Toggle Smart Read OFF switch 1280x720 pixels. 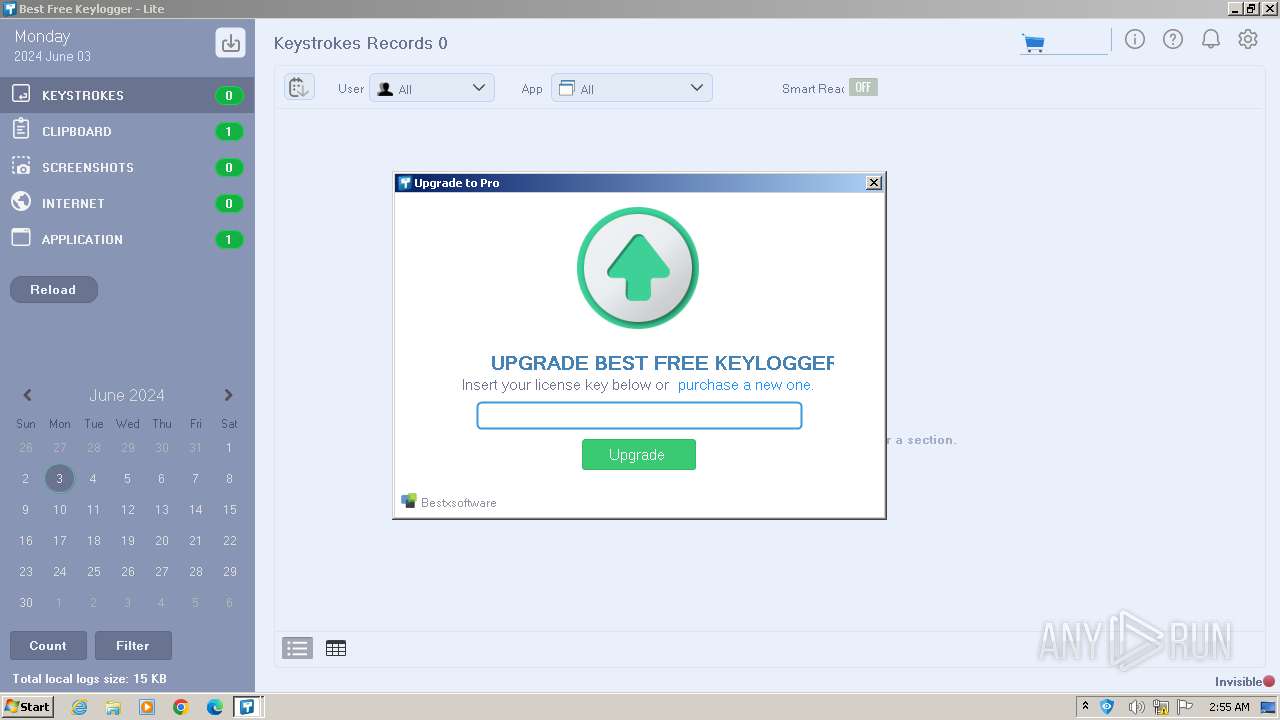click(863, 87)
